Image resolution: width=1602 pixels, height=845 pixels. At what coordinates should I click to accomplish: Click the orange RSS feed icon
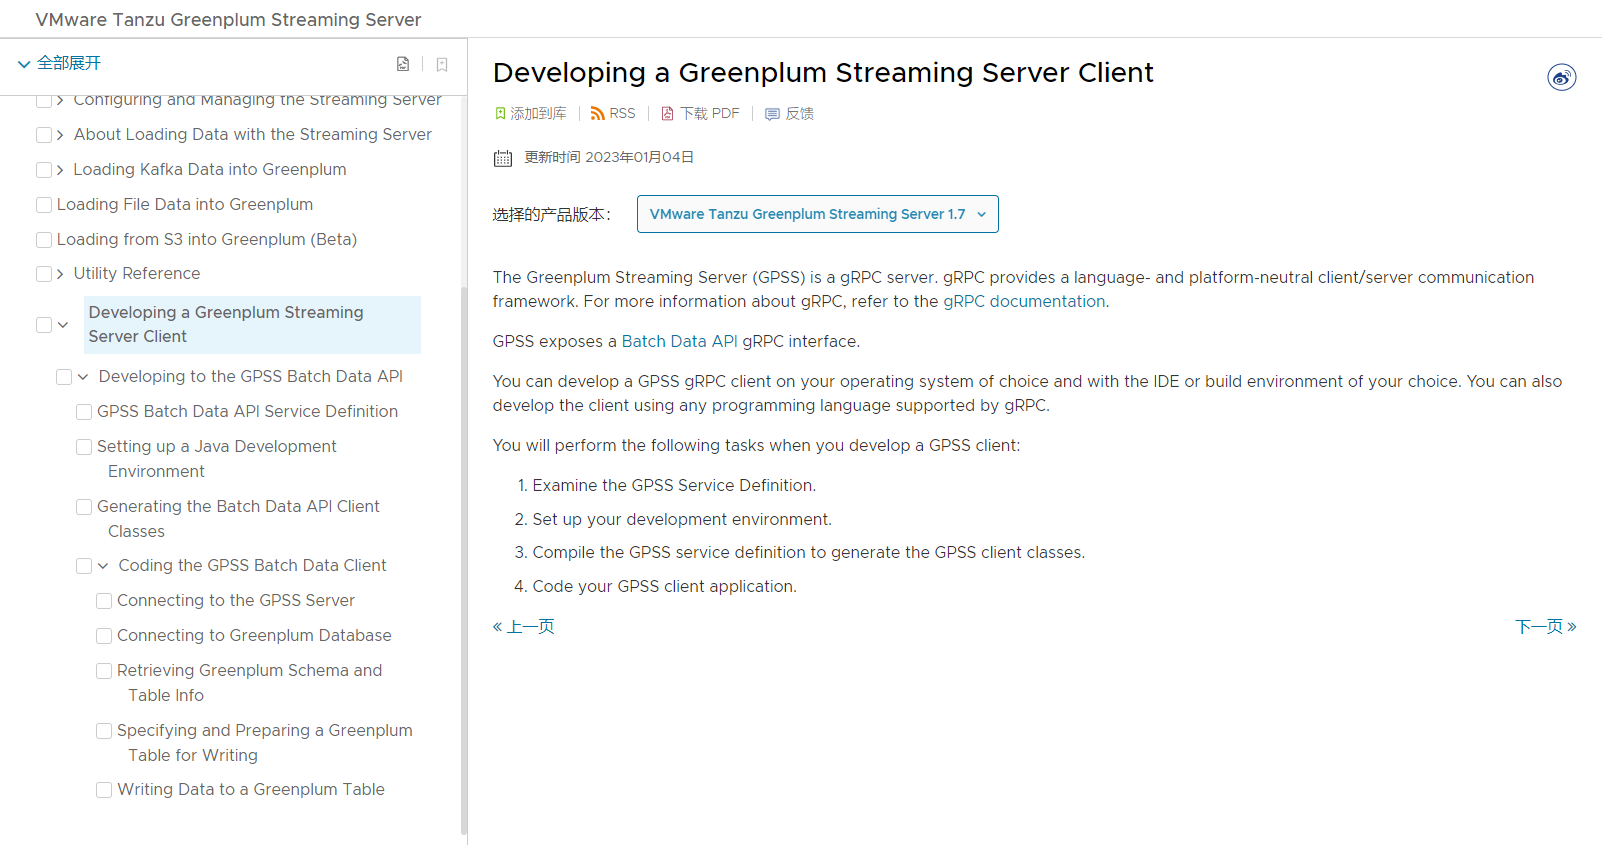click(x=597, y=114)
